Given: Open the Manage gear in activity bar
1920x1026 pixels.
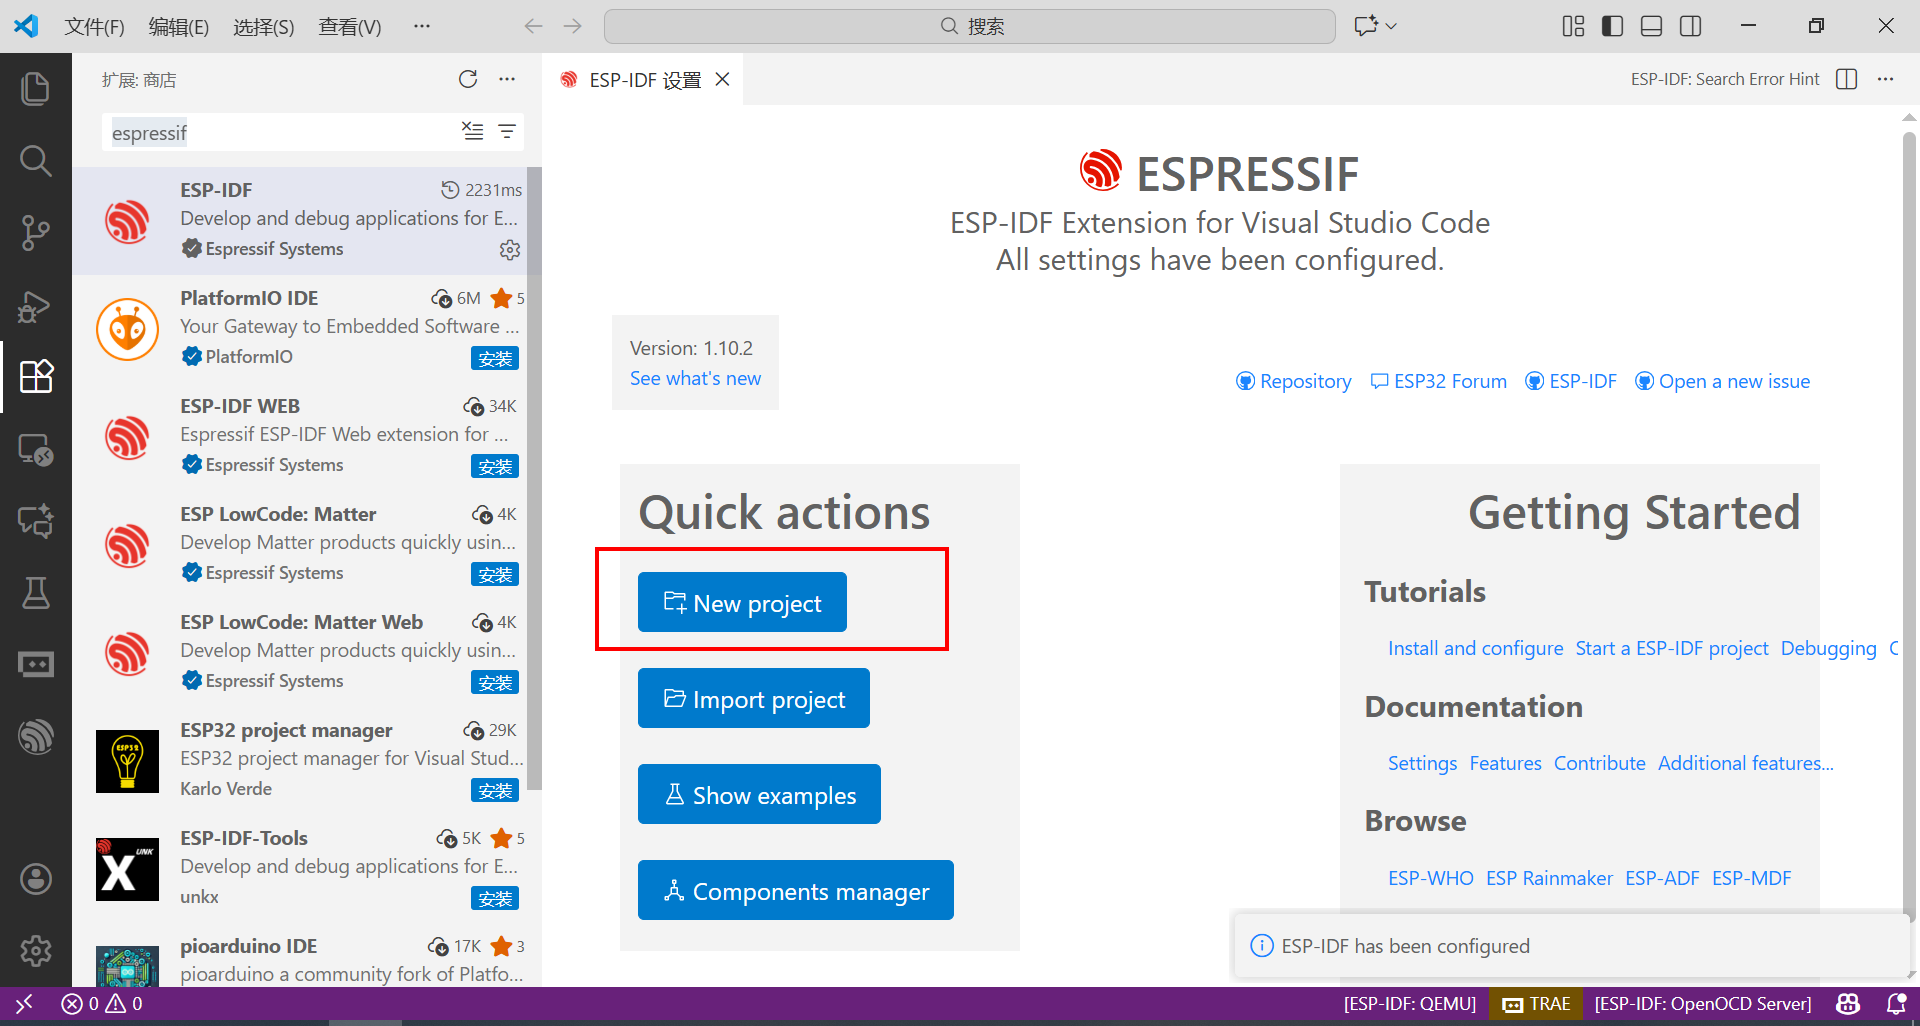Looking at the screenshot, I should click(x=36, y=951).
